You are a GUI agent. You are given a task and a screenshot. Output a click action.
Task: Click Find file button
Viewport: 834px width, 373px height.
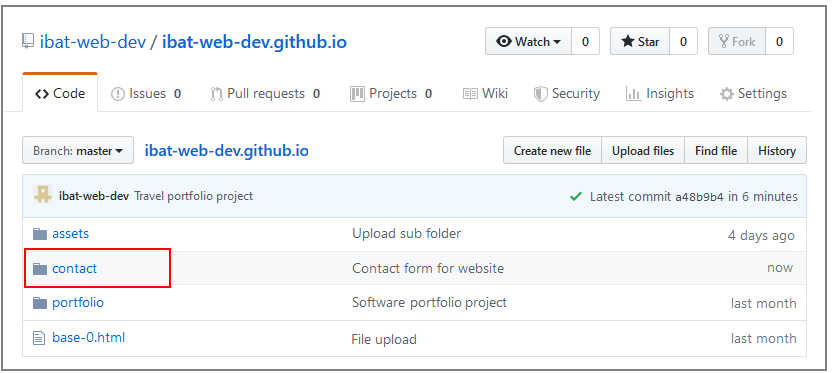pos(716,151)
